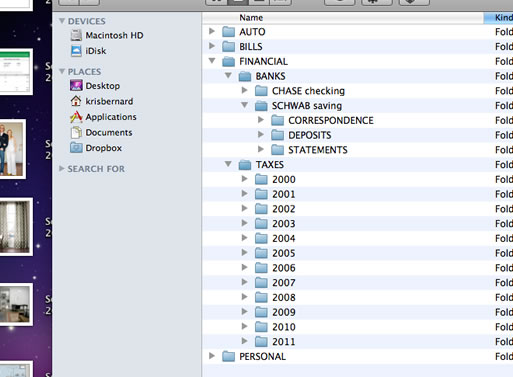Expand the SEARCH FOR sidebar section
Screen dimensions: 513x377
62,169
